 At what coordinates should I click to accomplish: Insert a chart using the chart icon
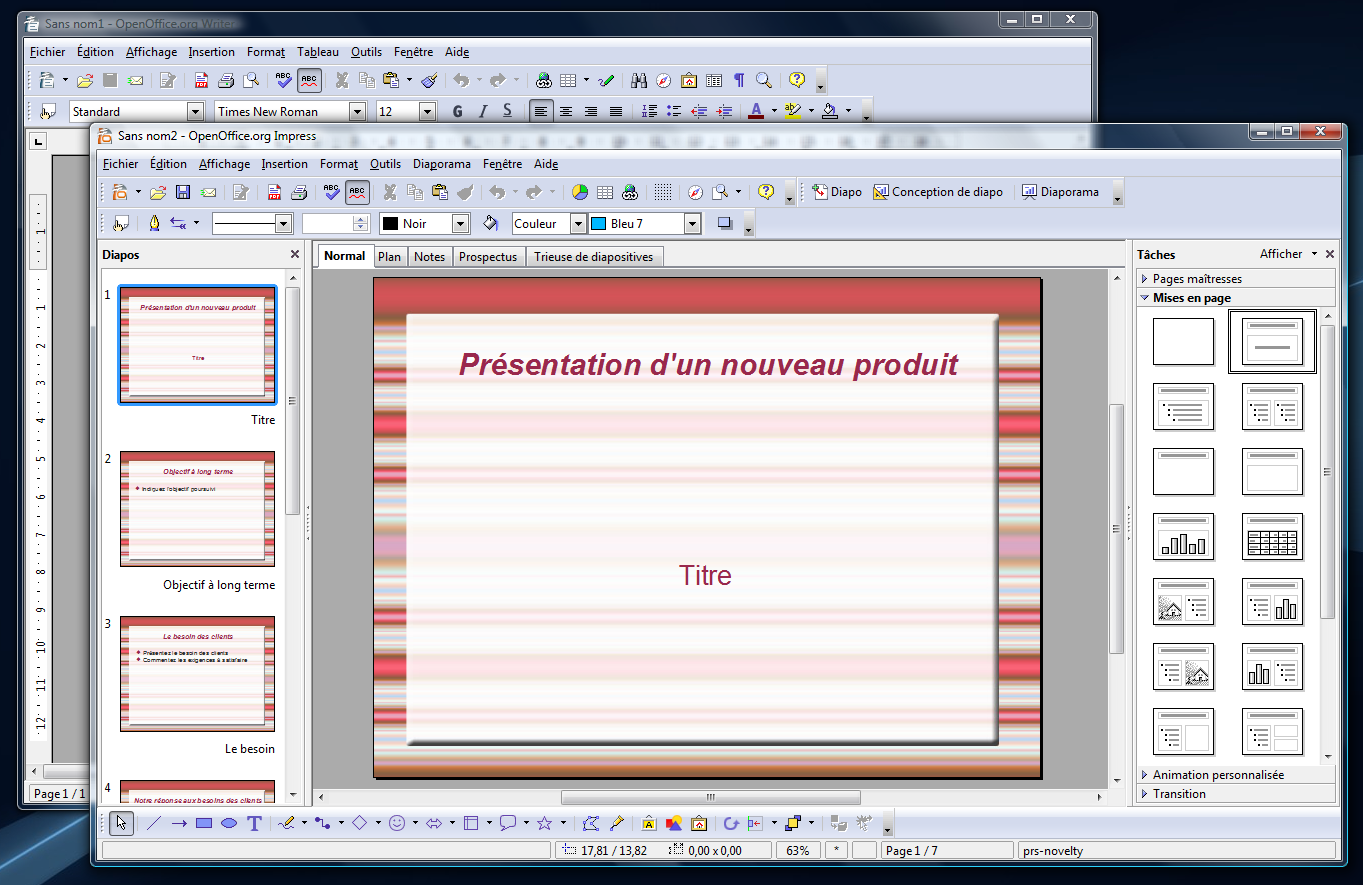[x=580, y=192]
